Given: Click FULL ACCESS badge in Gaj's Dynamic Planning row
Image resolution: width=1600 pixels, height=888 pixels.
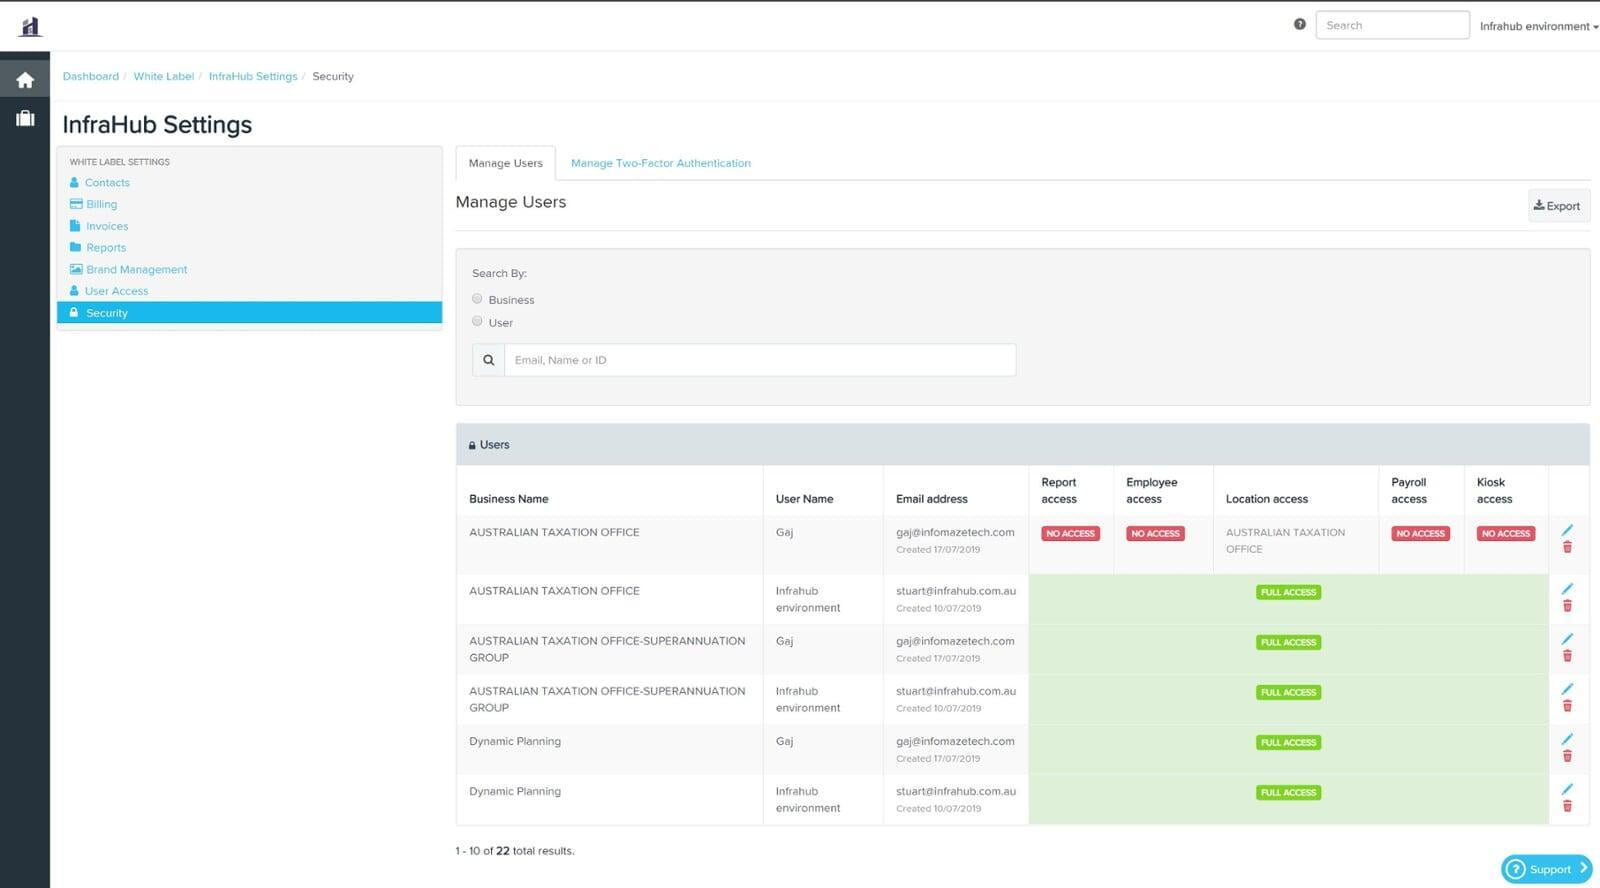Looking at the screenshot, I should click(1288, 742).
